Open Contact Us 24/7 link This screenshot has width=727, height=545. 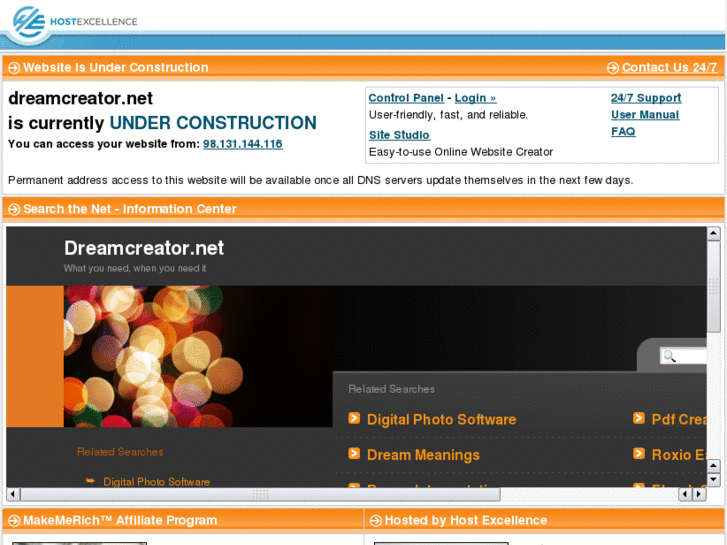click(x=670, y=68)
